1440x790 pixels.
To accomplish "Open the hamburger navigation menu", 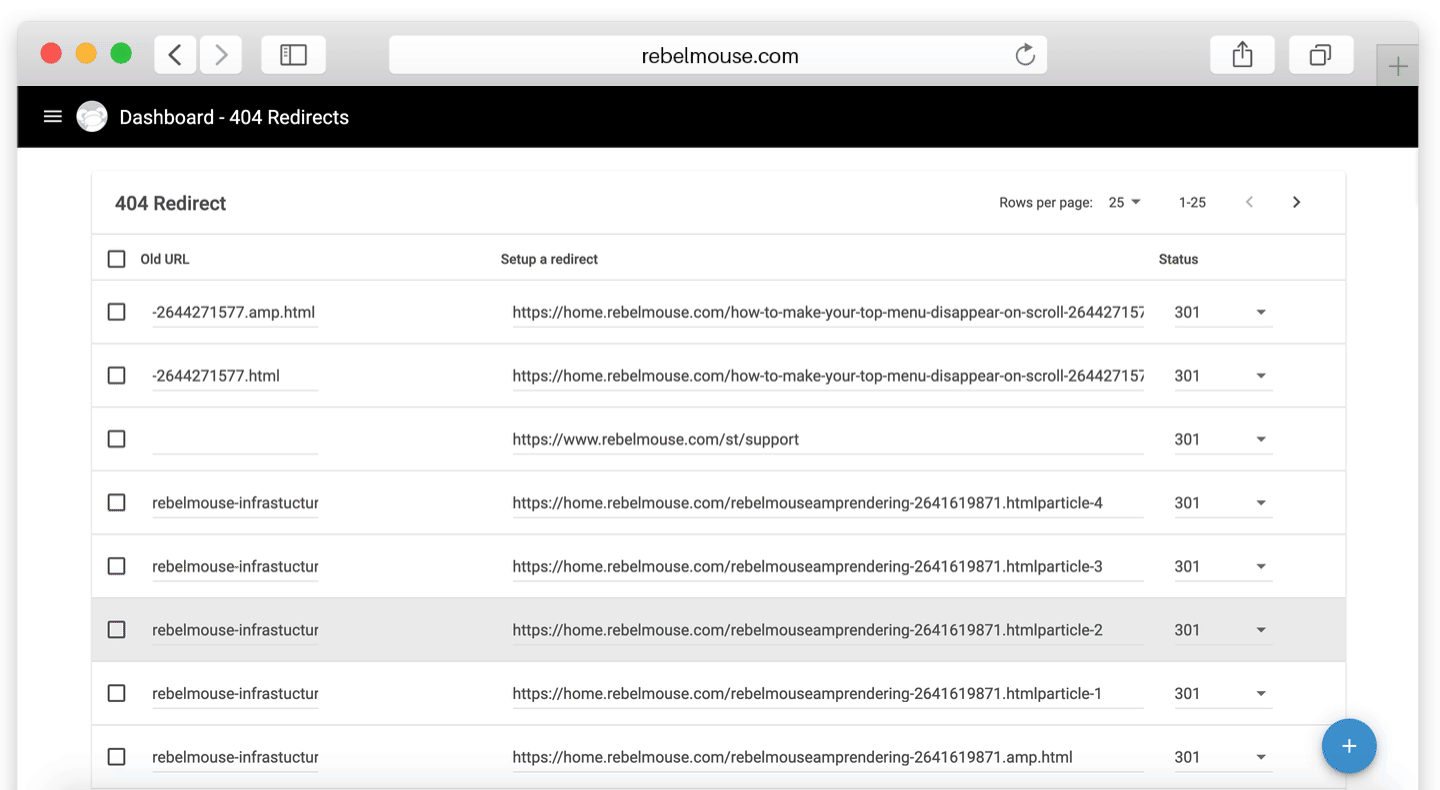I will click(x=53, y=117).
